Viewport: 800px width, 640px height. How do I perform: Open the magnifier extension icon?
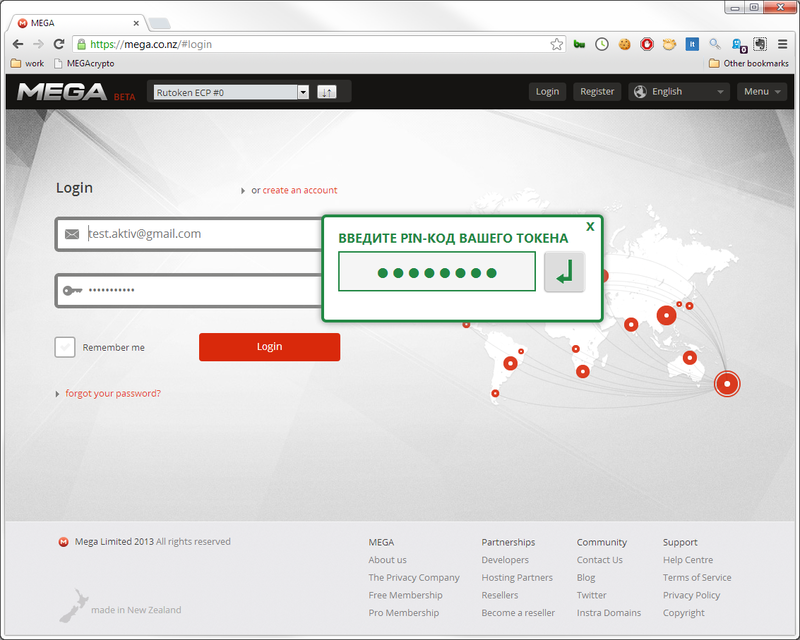(715, 44)
